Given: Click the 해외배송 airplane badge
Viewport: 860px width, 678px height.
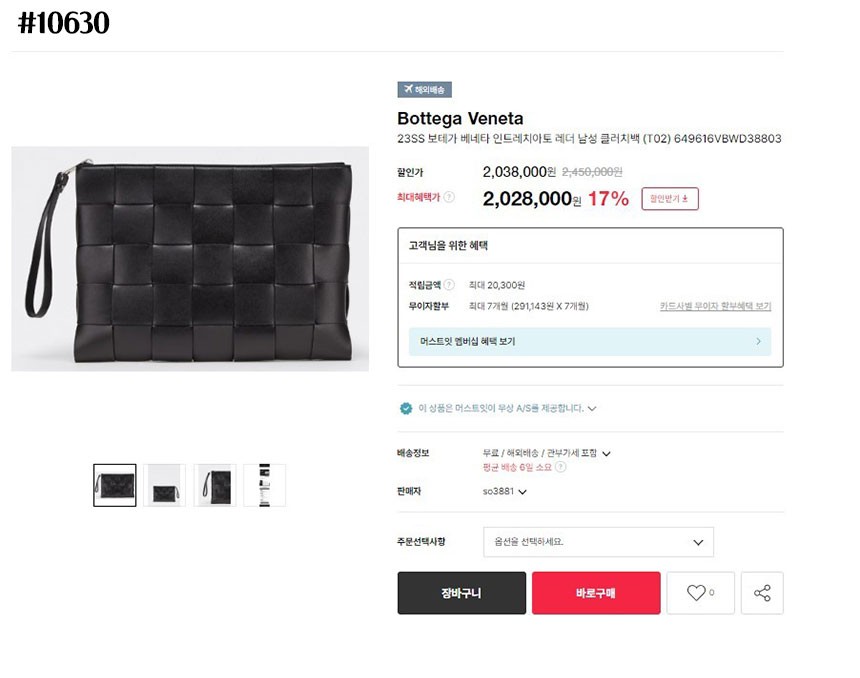Looking at the screenshot, I should [x=424, y=89].
